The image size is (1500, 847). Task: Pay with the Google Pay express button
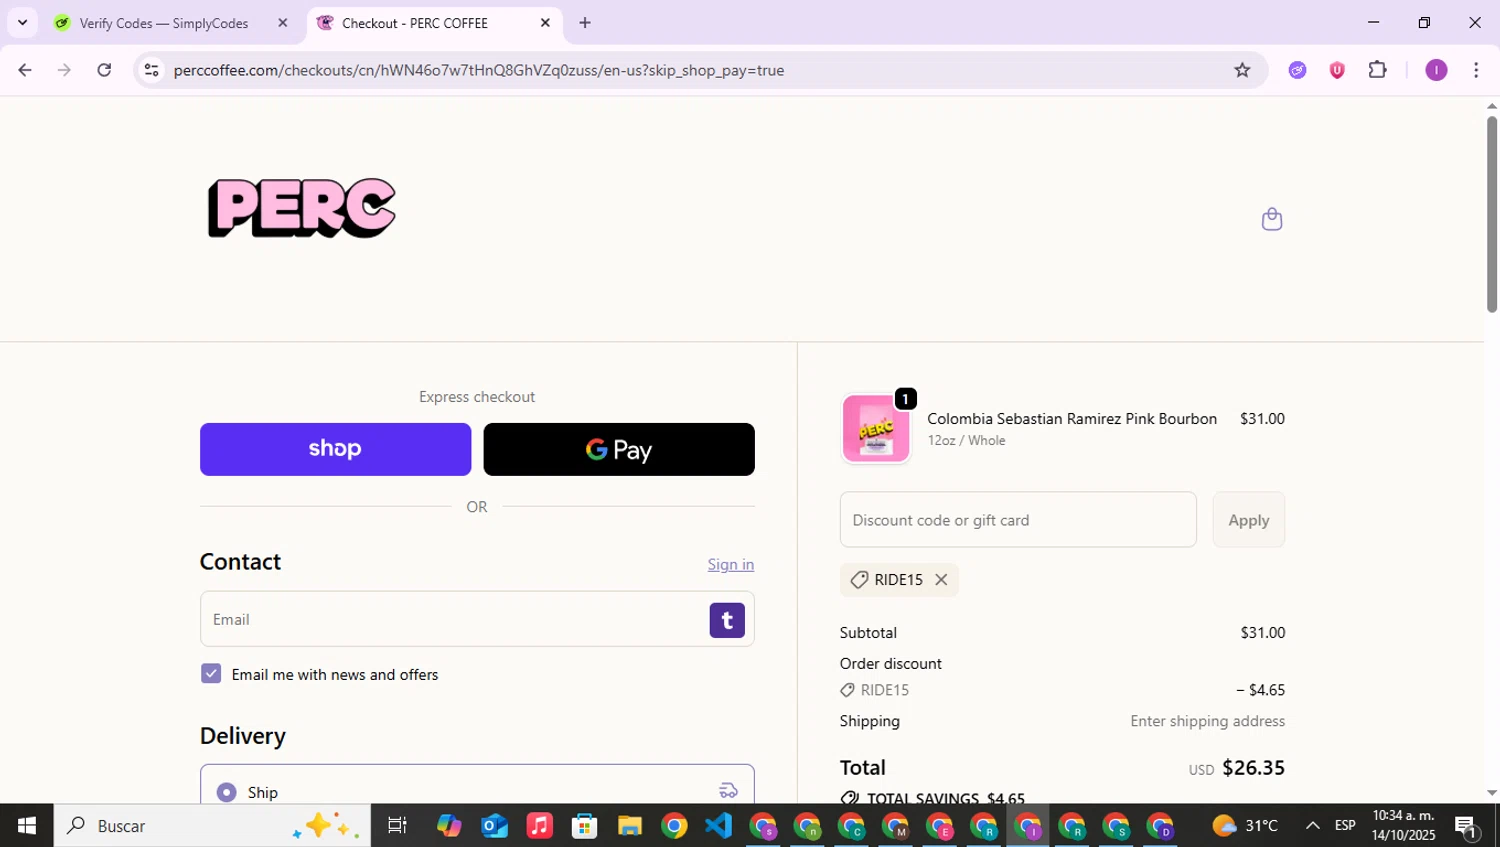[x=619, y=449]
